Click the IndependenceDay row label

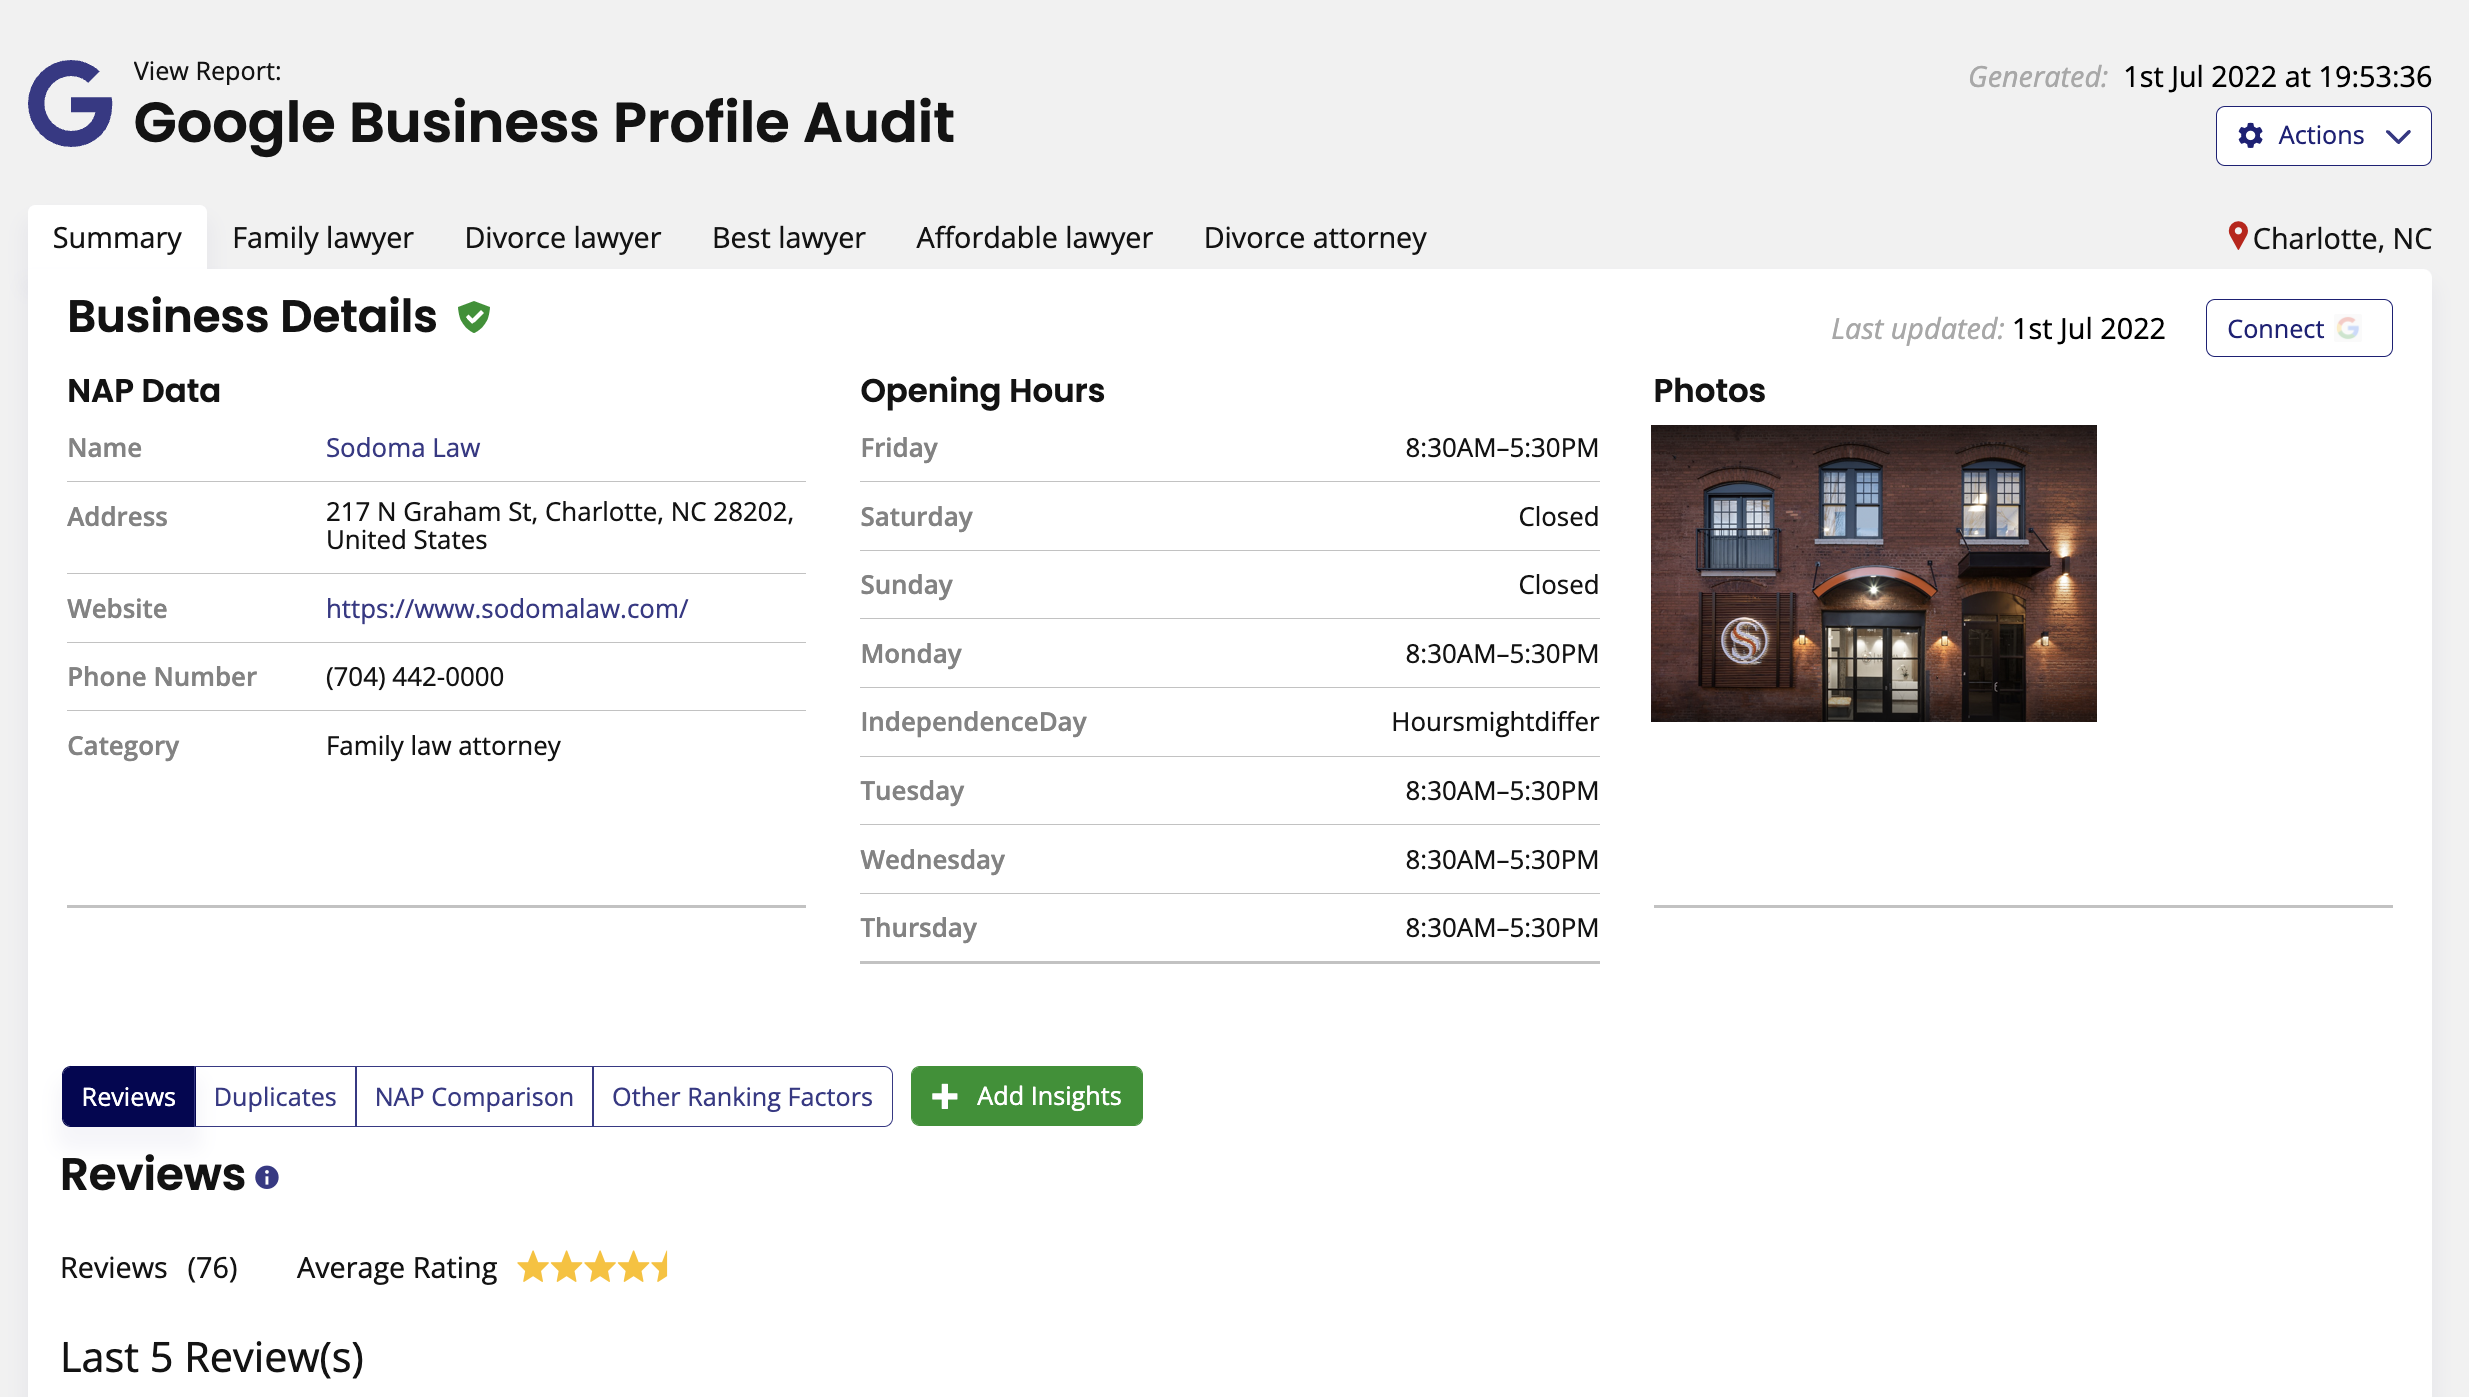pyautogui.click(x=973, y=722)
